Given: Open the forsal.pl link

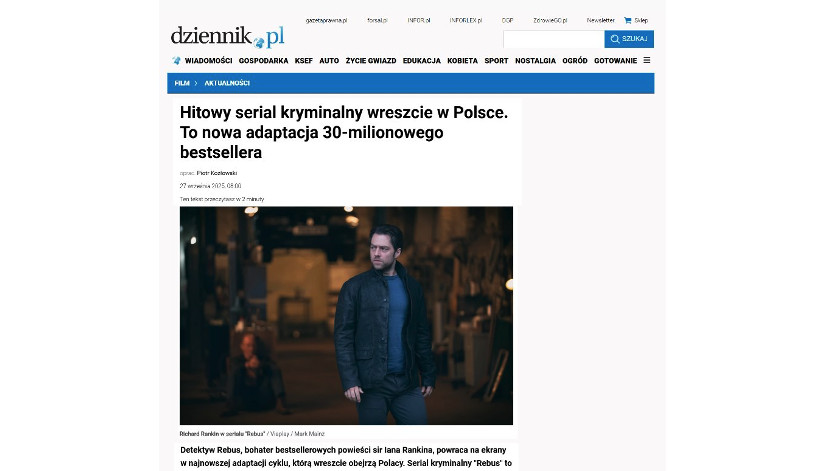Looking at the screenshot, I should [x=377, y=20].
